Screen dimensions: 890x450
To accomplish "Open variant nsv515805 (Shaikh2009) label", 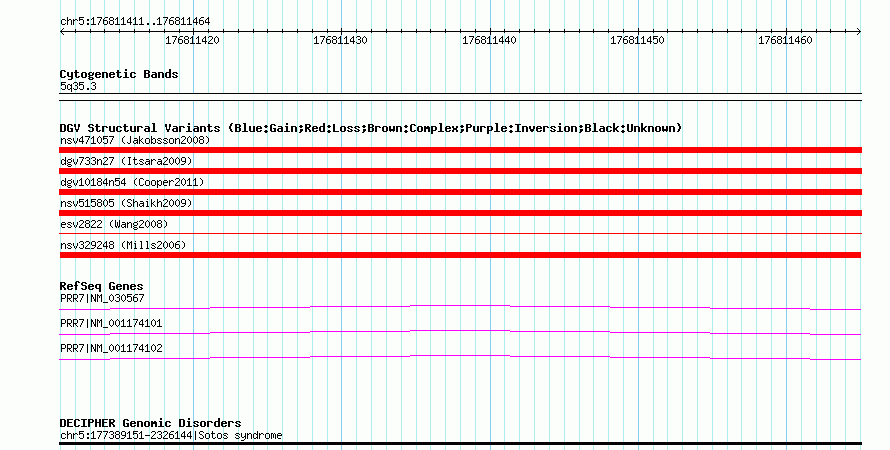I will 126,203.
